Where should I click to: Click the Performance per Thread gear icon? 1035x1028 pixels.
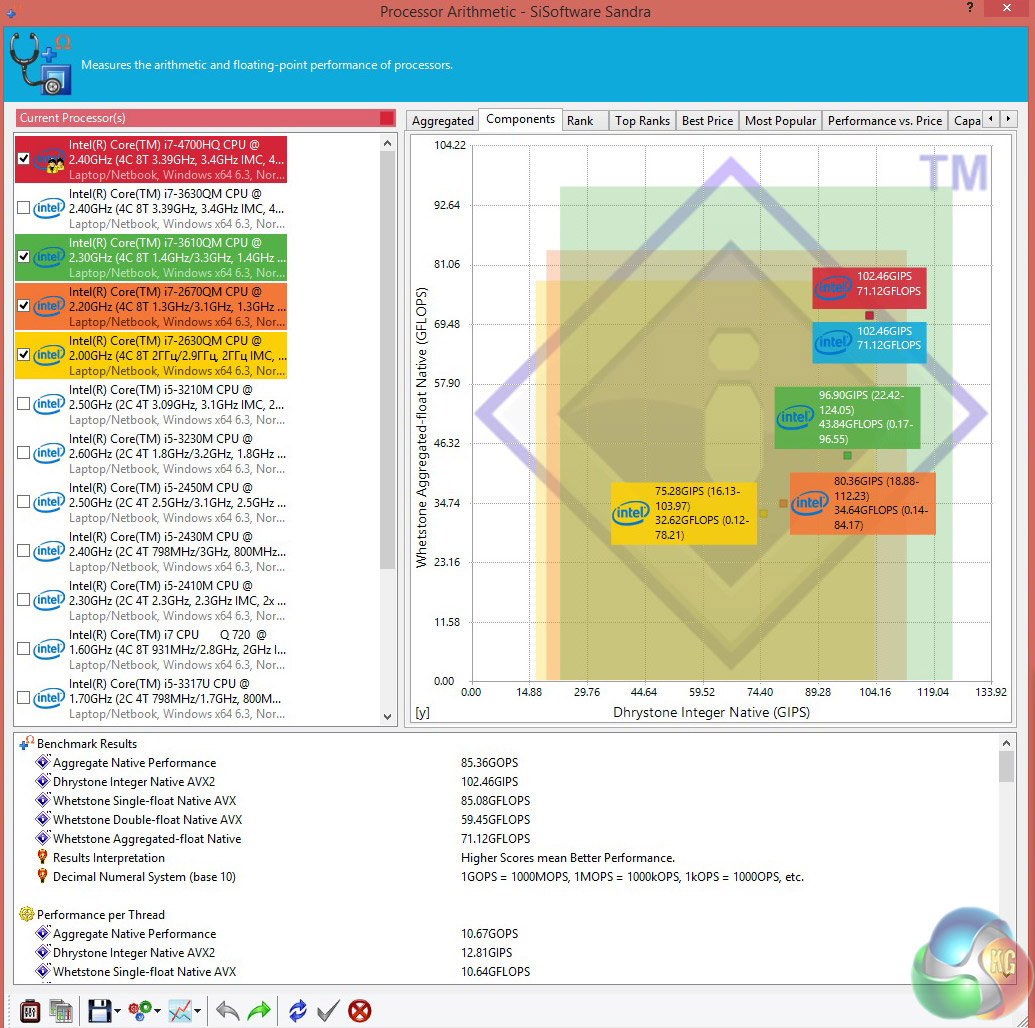[x=26, y=914]
